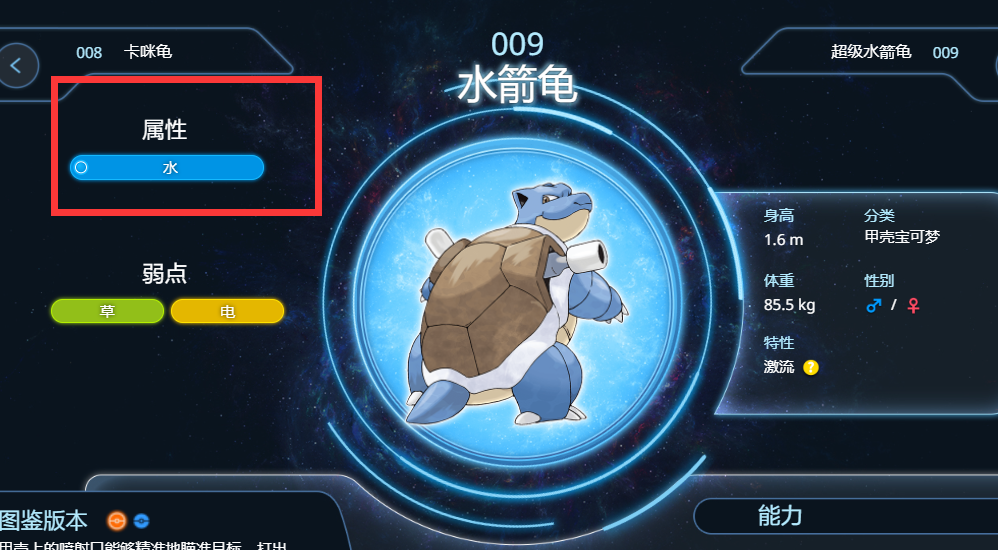
Task: Click the red female gender symbol
Action: pyautogui.click(x=913, y=306)
